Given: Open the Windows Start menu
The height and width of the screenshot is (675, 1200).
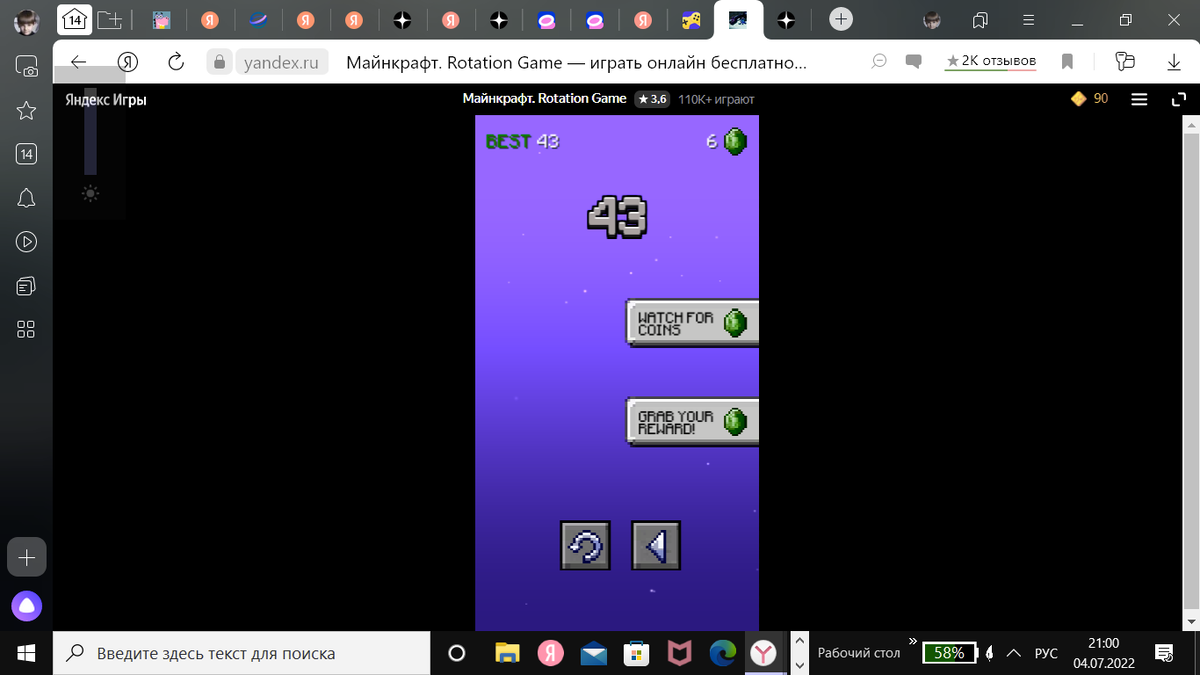Looking at the screenshot, I should point(26,653).
